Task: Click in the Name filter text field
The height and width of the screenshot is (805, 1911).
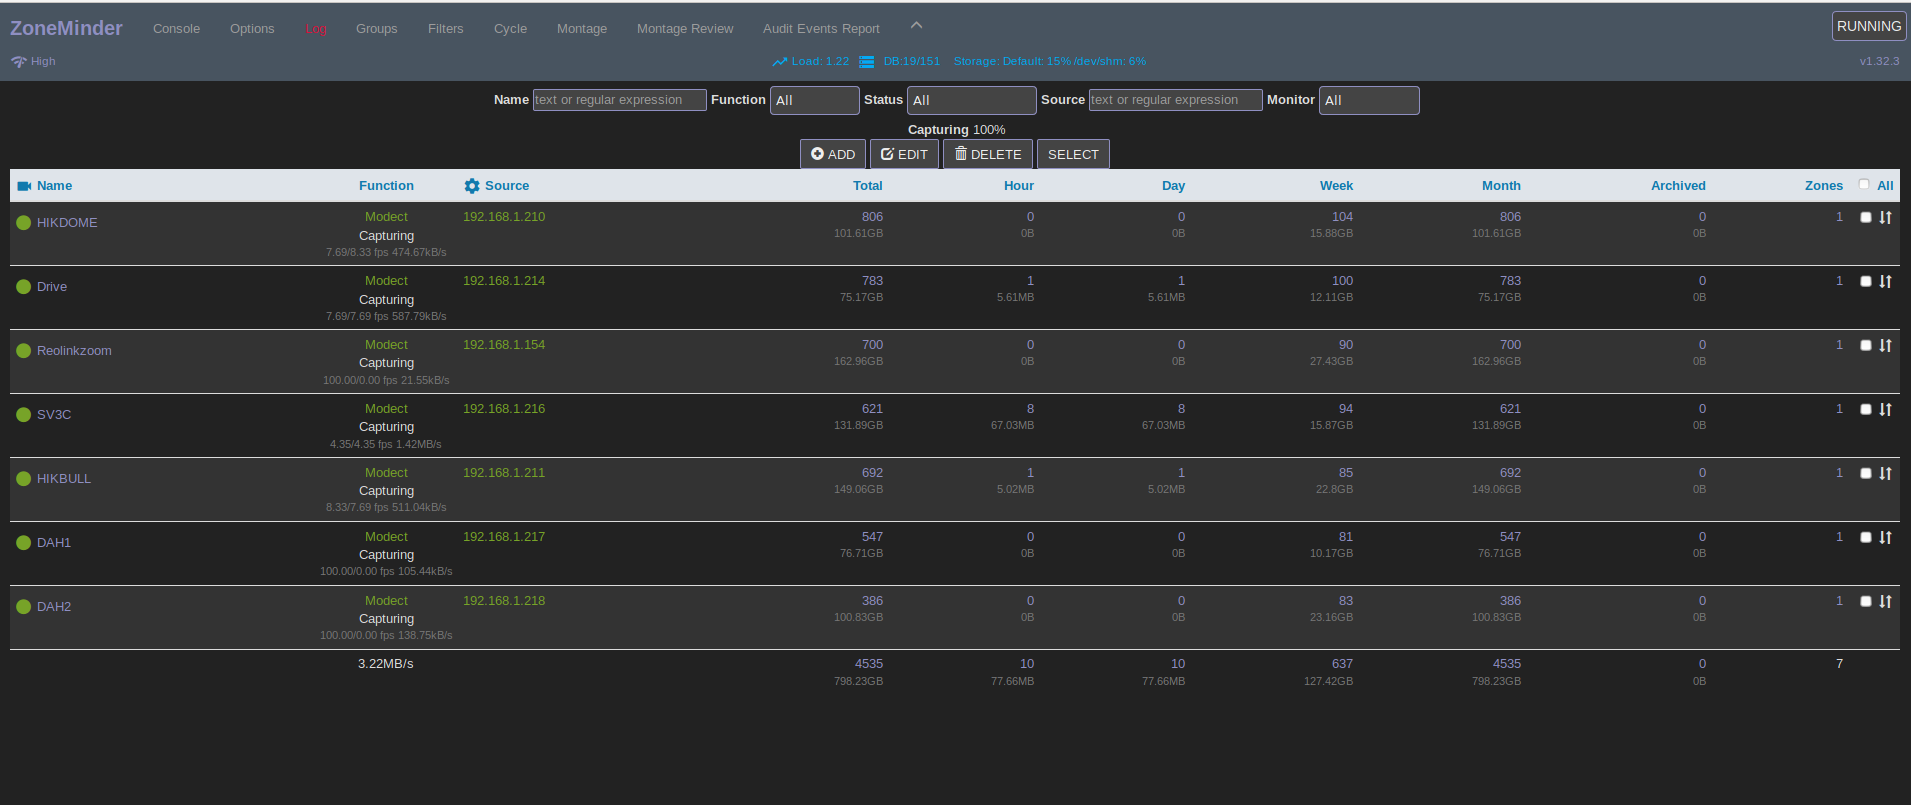Action: tap(619, 100)
